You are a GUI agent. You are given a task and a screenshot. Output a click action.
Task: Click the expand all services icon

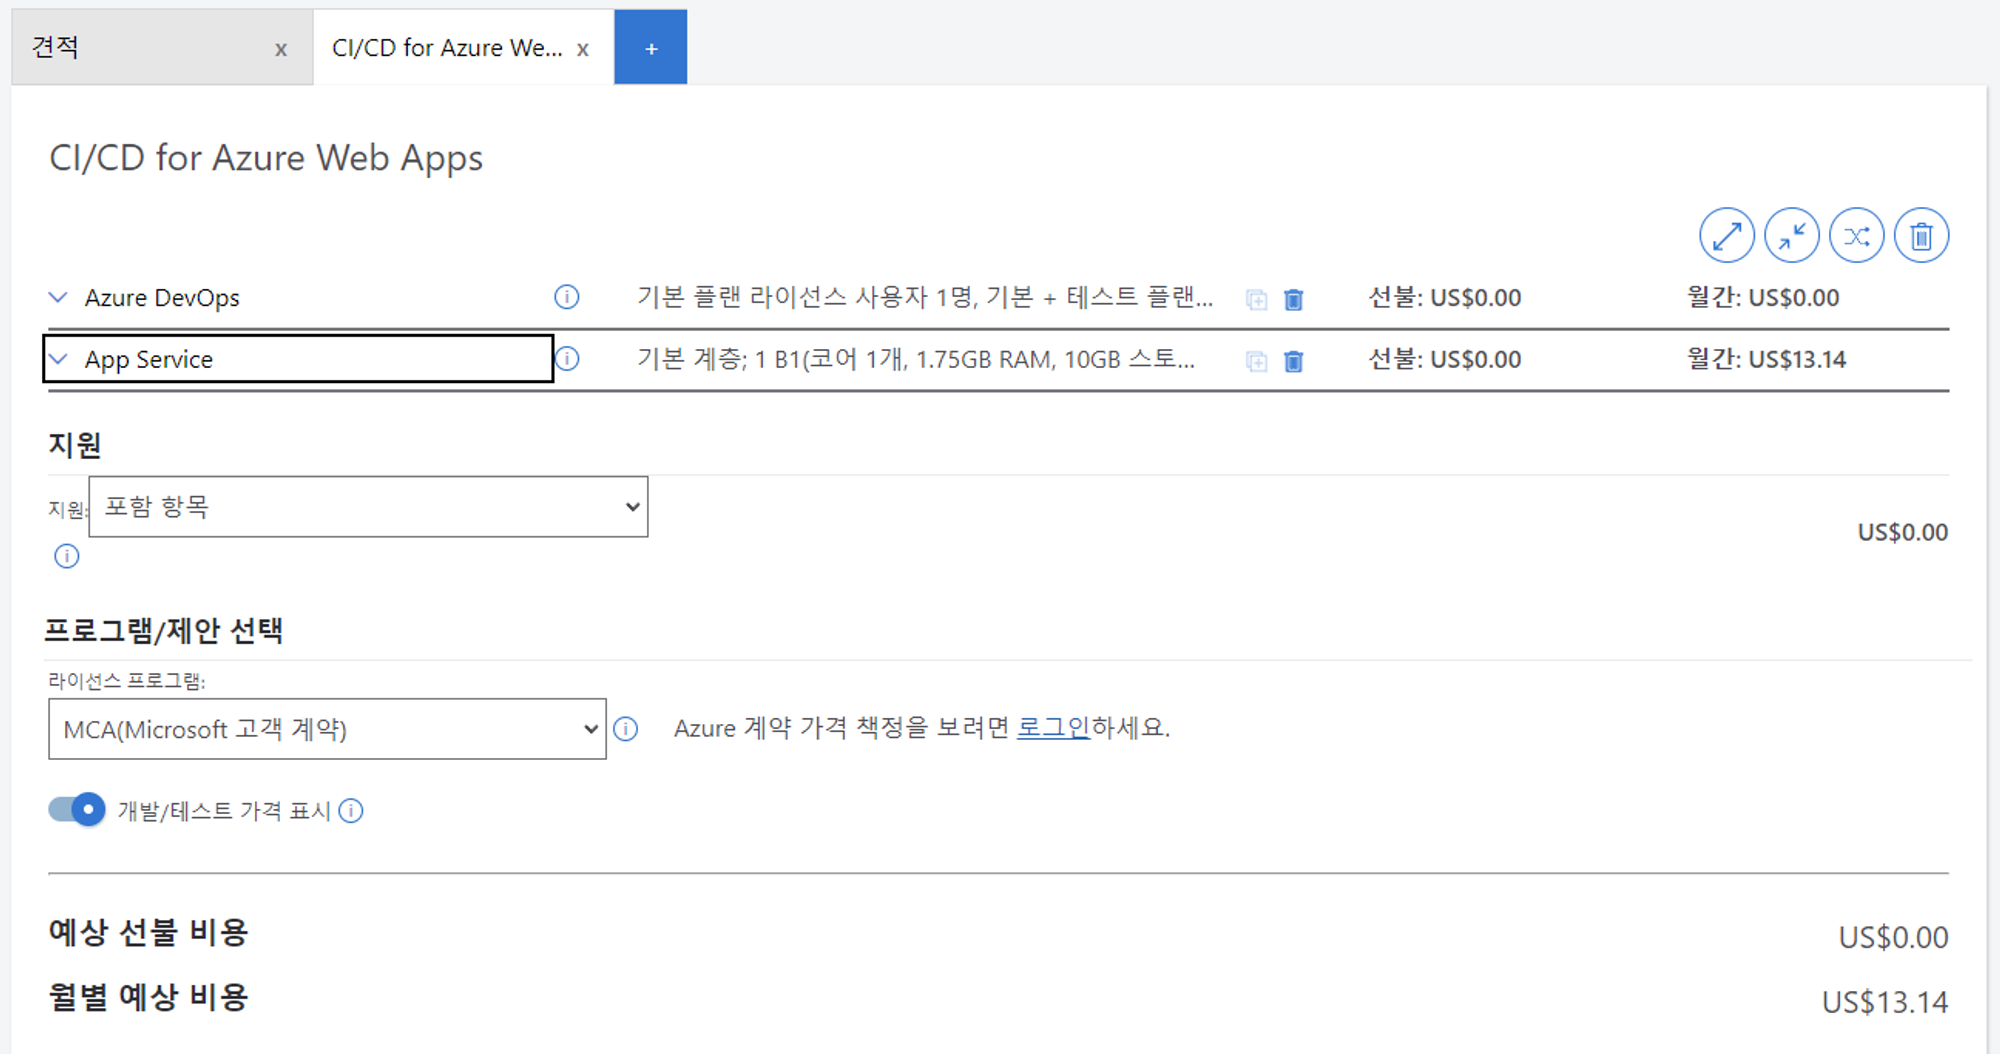(x=1726, y=236)
